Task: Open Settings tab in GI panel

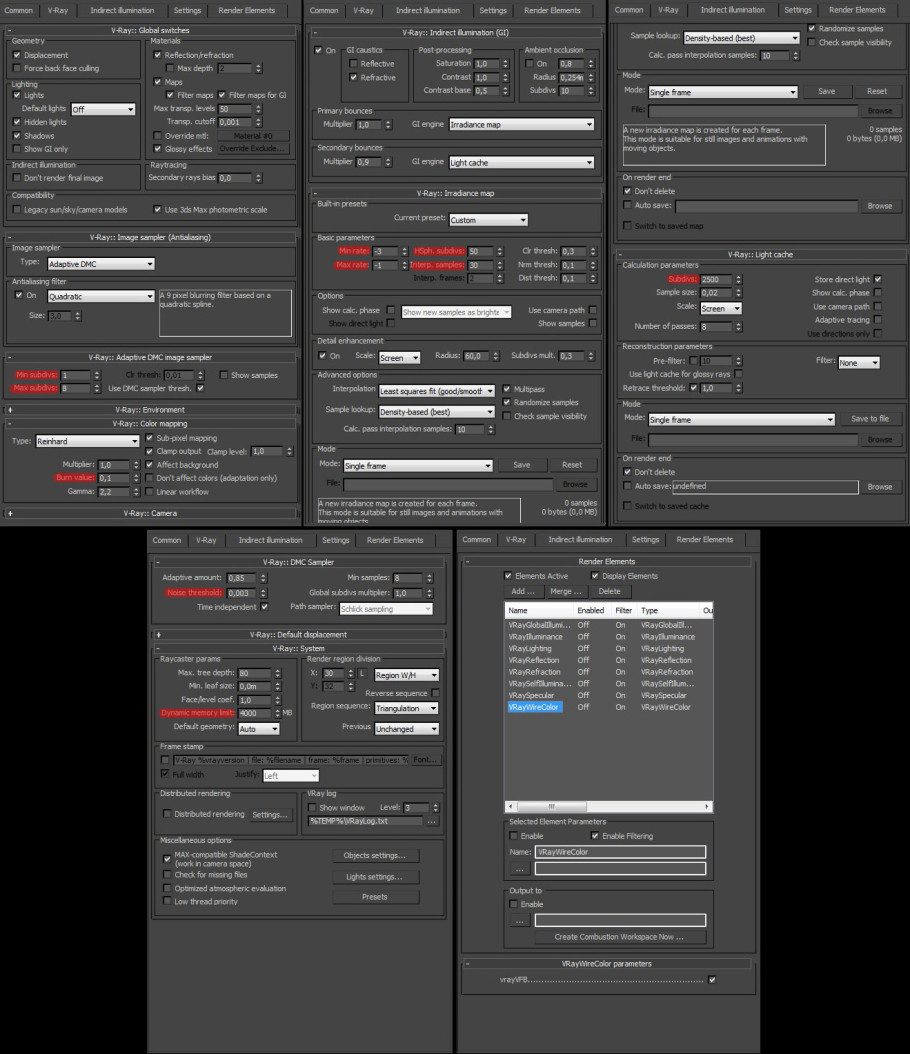Action: 493,10
